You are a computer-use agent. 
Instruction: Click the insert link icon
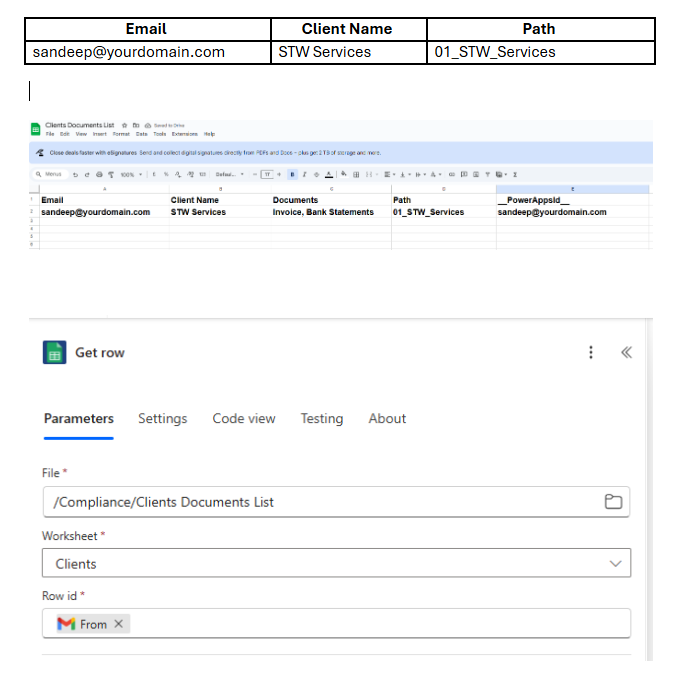(x=452, y=175)
